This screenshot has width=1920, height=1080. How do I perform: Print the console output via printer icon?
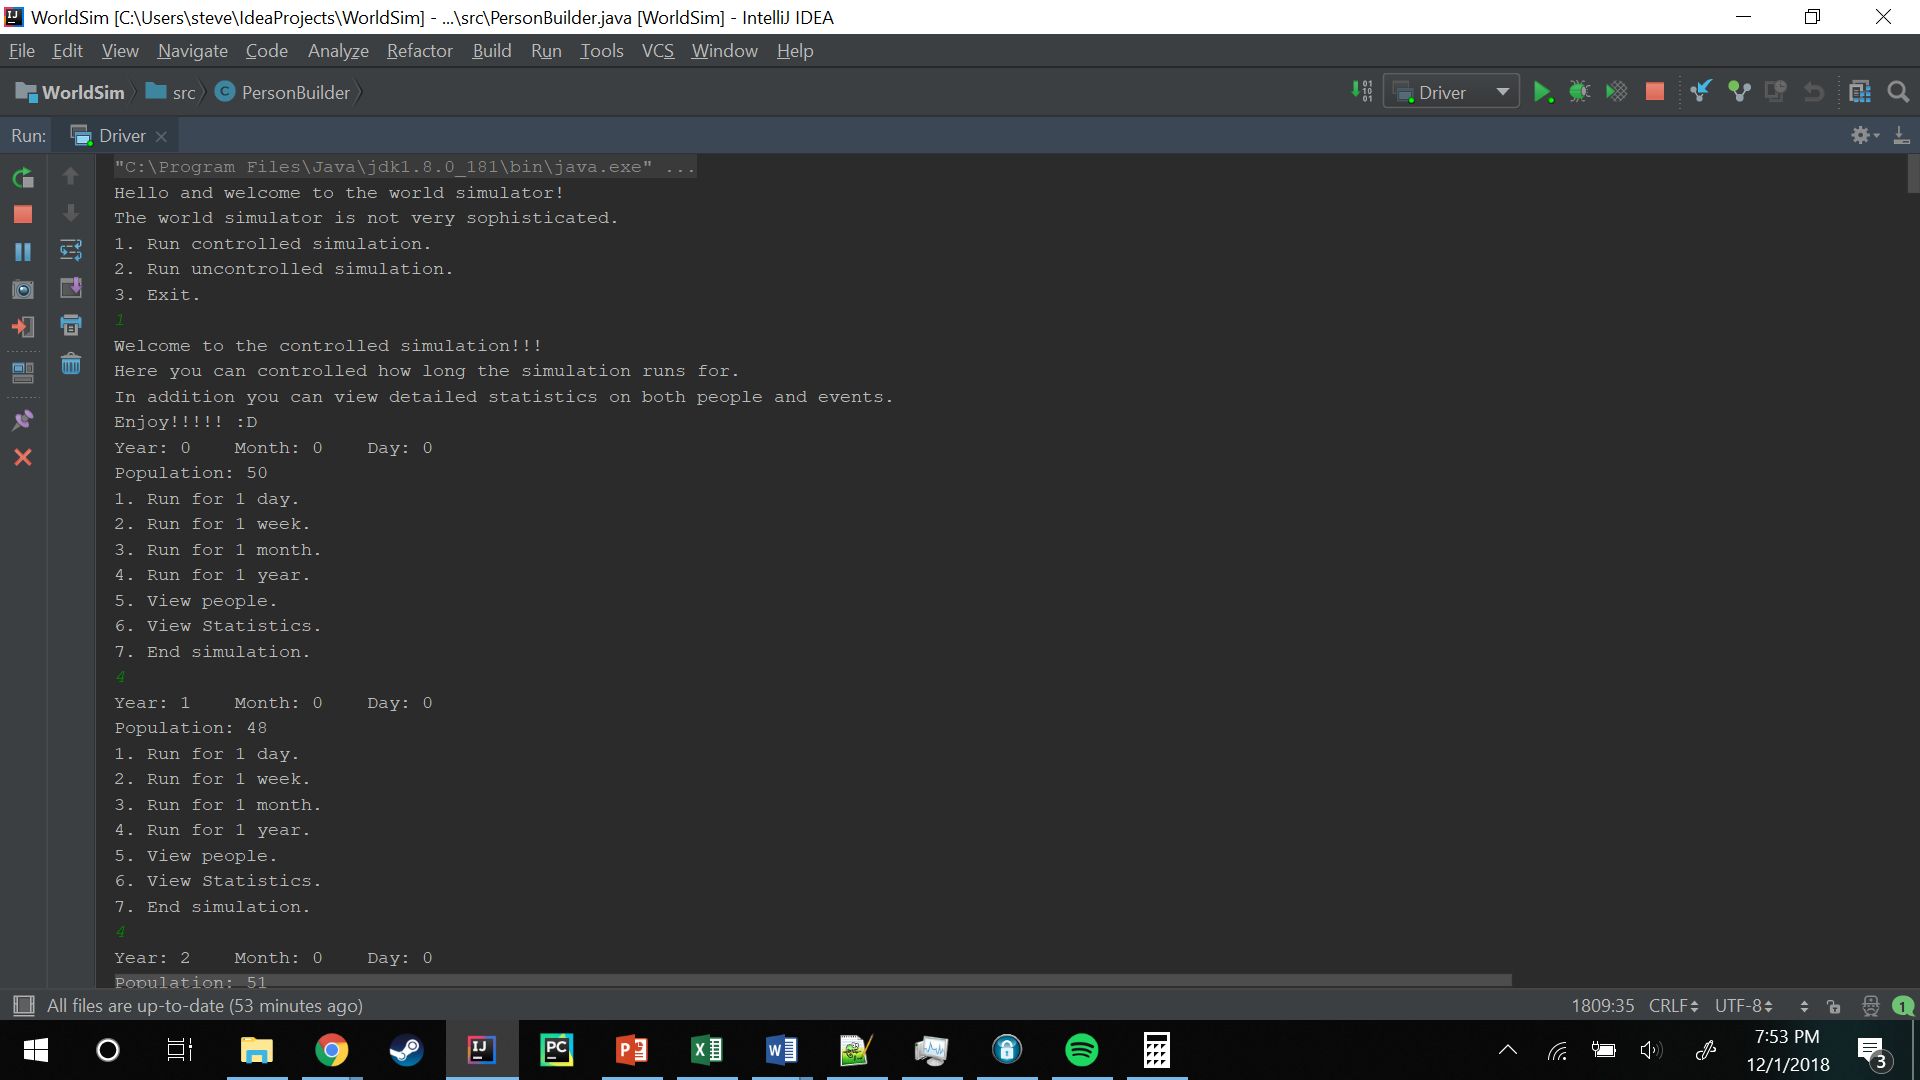[71, 325]
